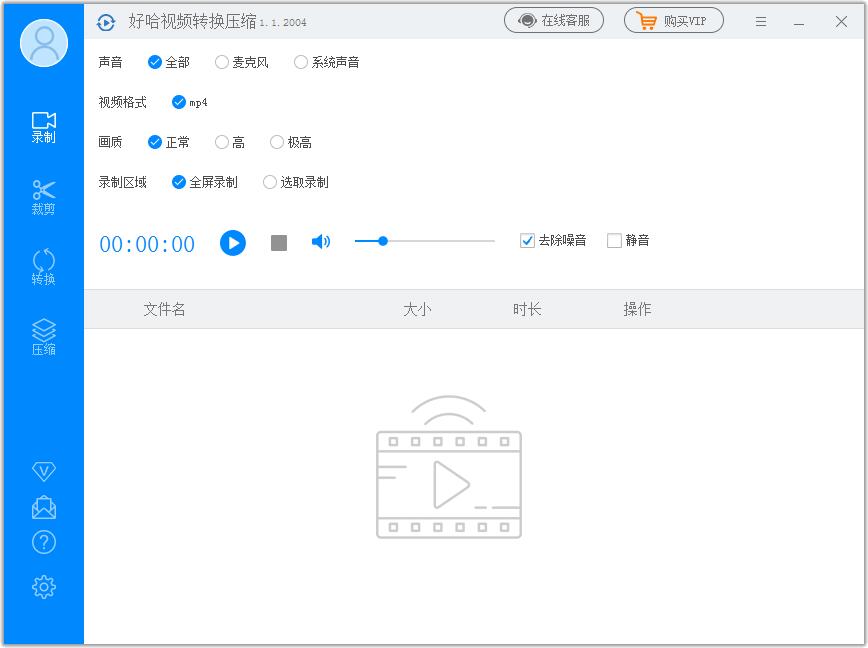Select 选取录制 region recording mode
This screenshot has height=648, width=868.
tap(270, 182)
